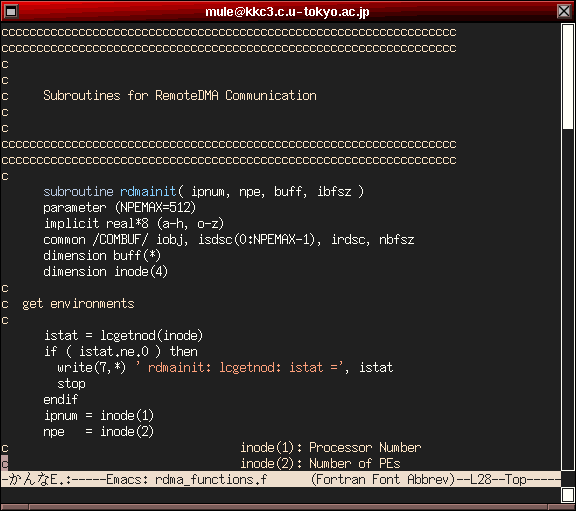Screen dimensions: 576x511
Task: Close the mule@kkc3 Emacs window
Action: click(564, 11)
